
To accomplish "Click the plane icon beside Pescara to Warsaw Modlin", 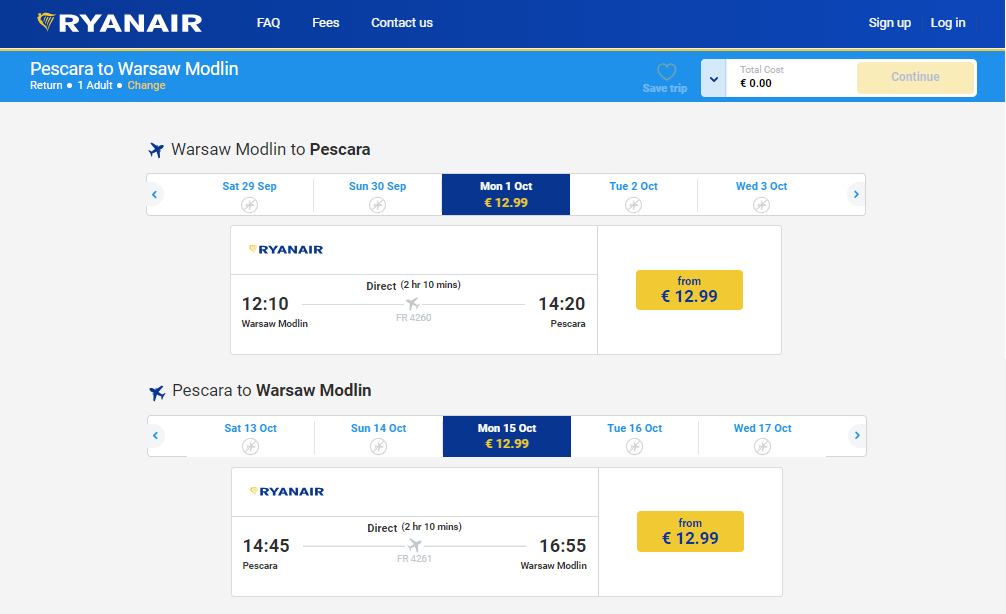I will (157, 392).
